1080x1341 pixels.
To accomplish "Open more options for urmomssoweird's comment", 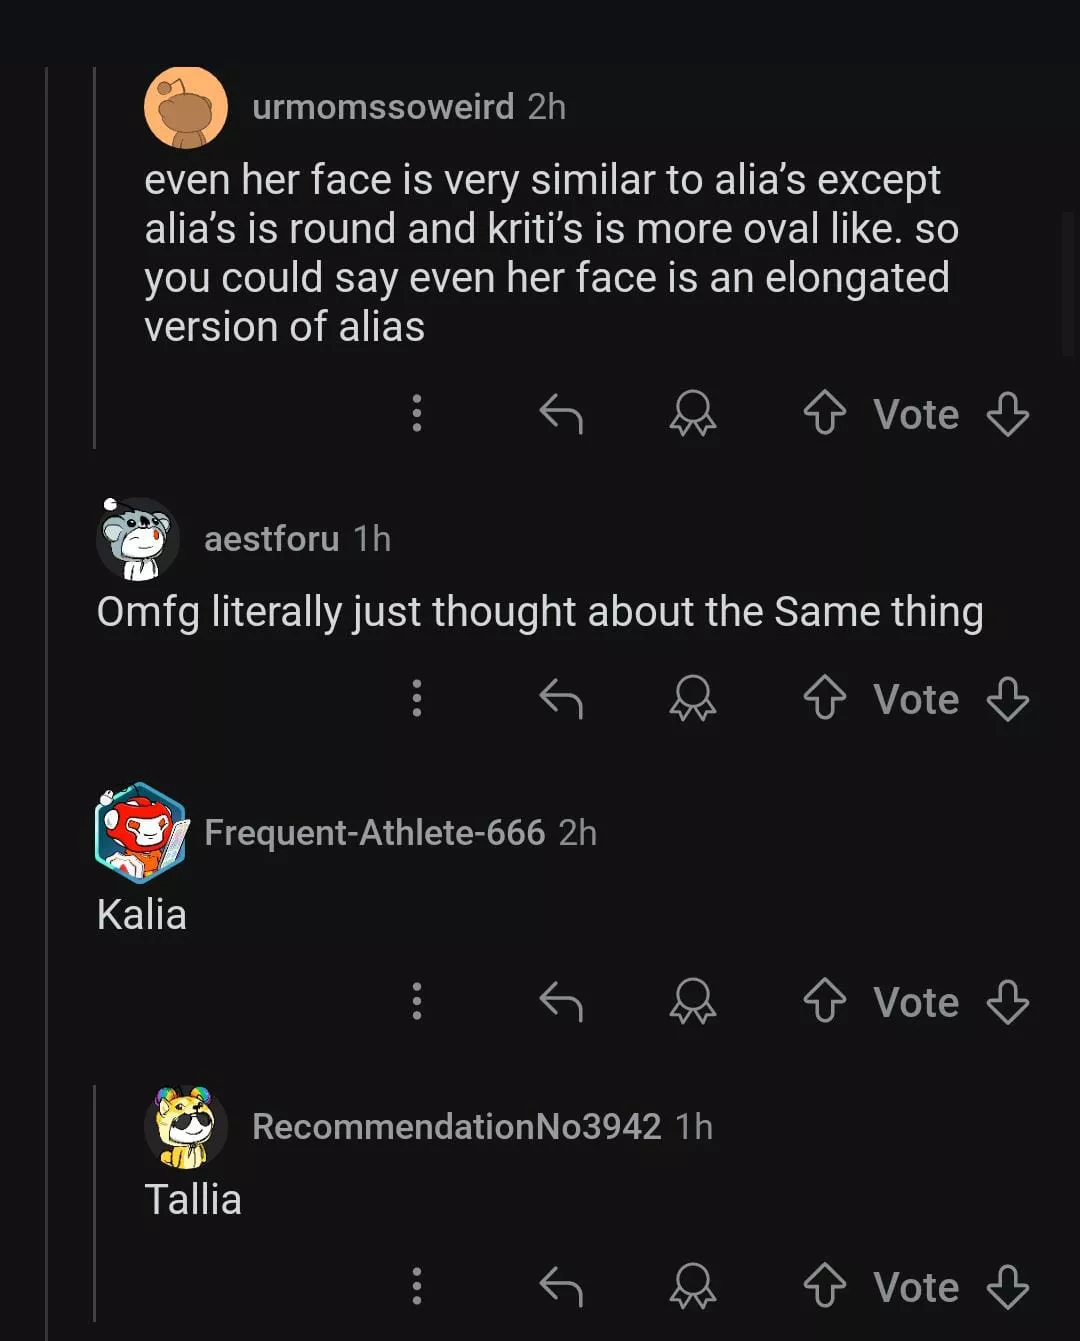I will (x=417, y=413).
